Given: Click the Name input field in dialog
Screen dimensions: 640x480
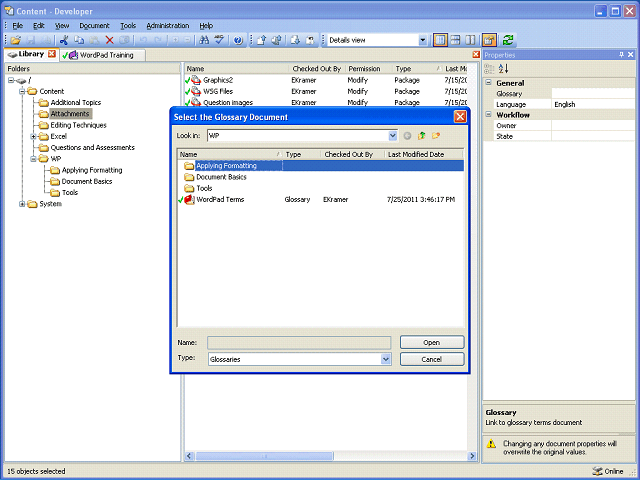Looking at the screenshot, I should tap(299, 342).
